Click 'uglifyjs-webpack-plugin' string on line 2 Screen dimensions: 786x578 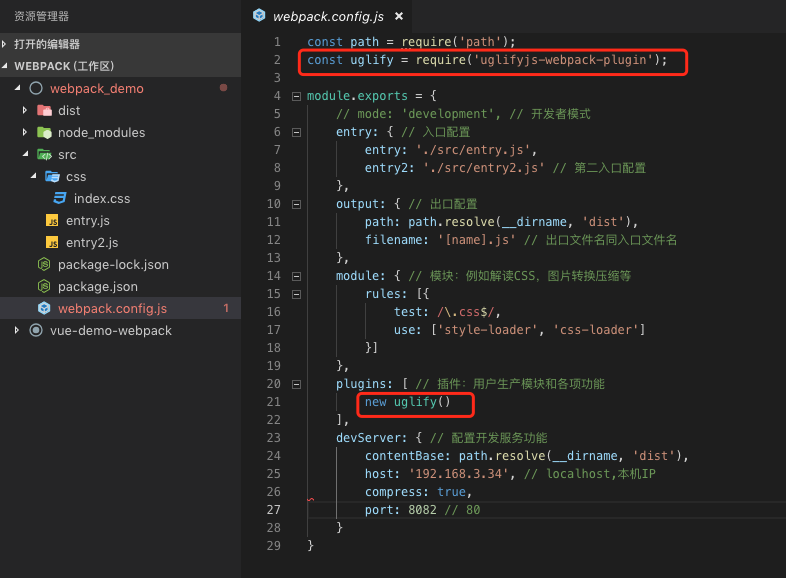point(563,60)
